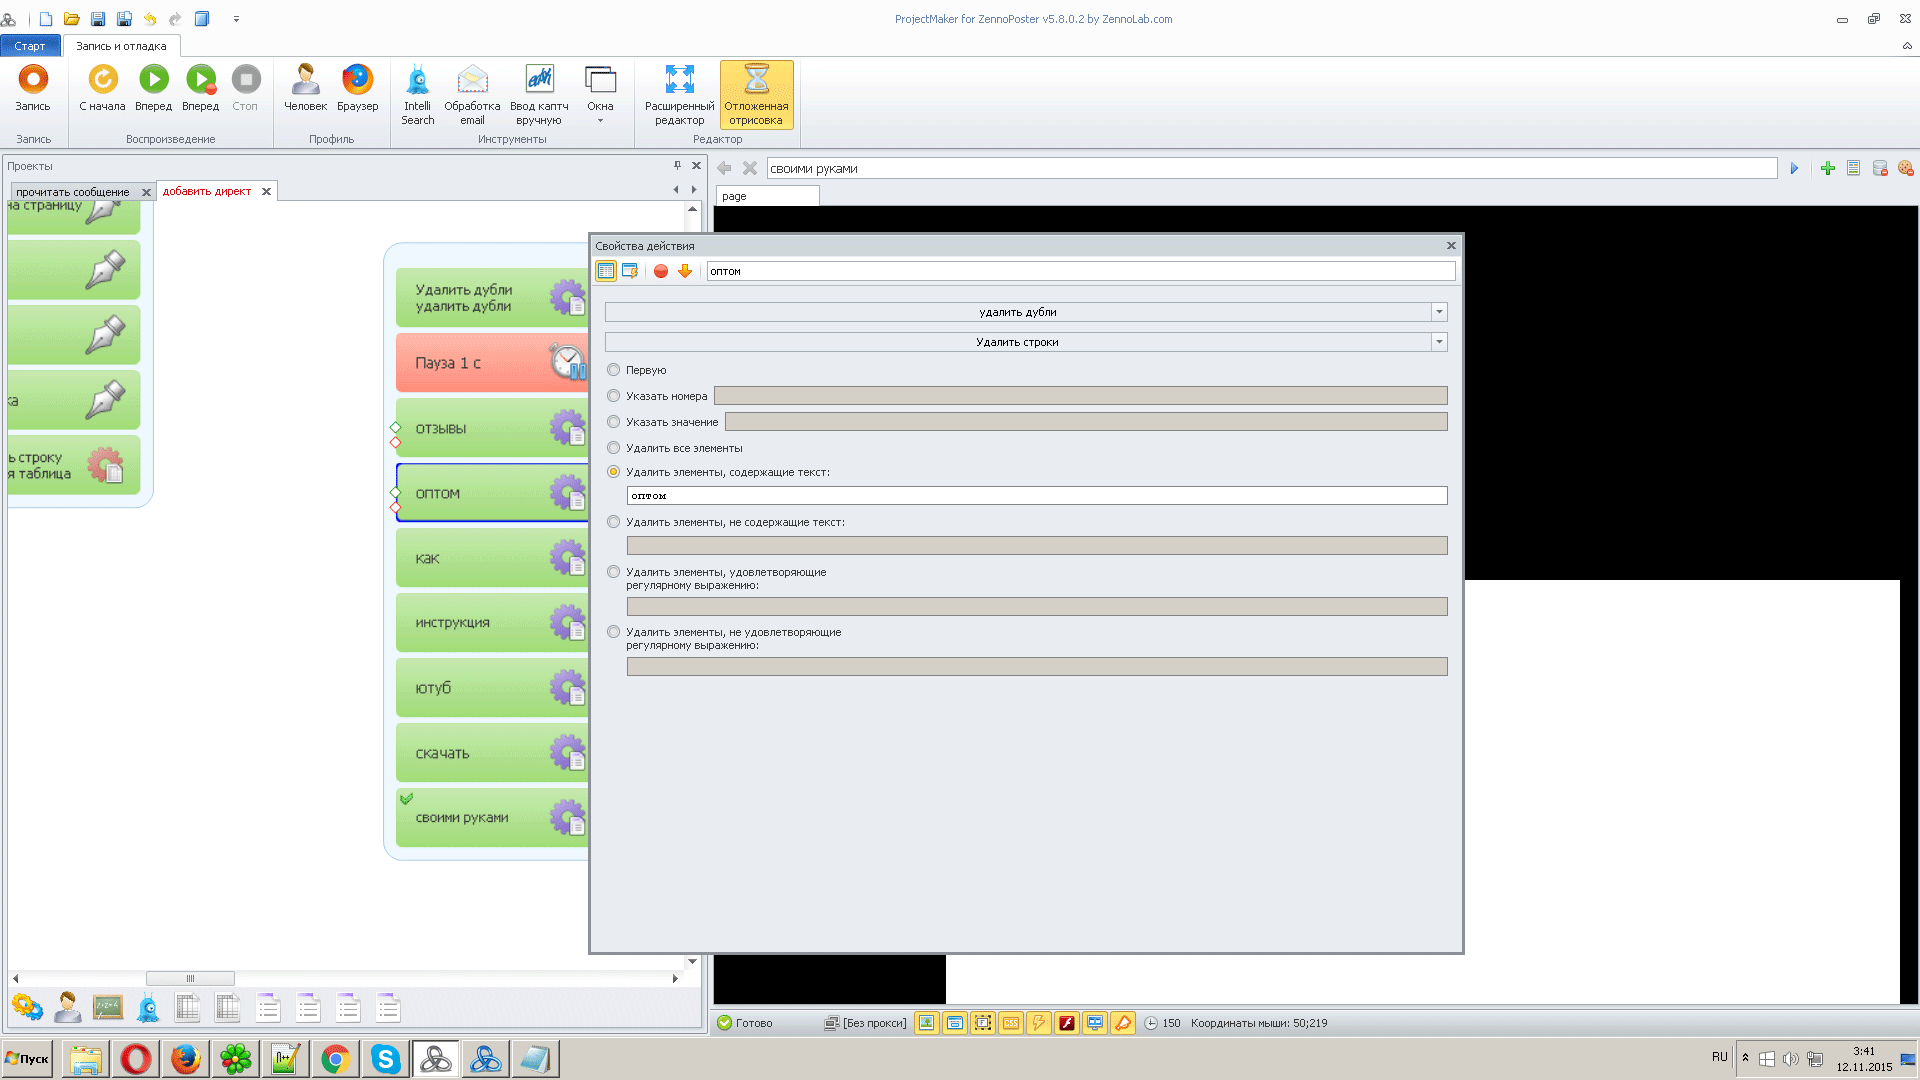Open Intelli Search tool
The image size is (1920, 1080).
pyautogui.click(x=417, y=80)
